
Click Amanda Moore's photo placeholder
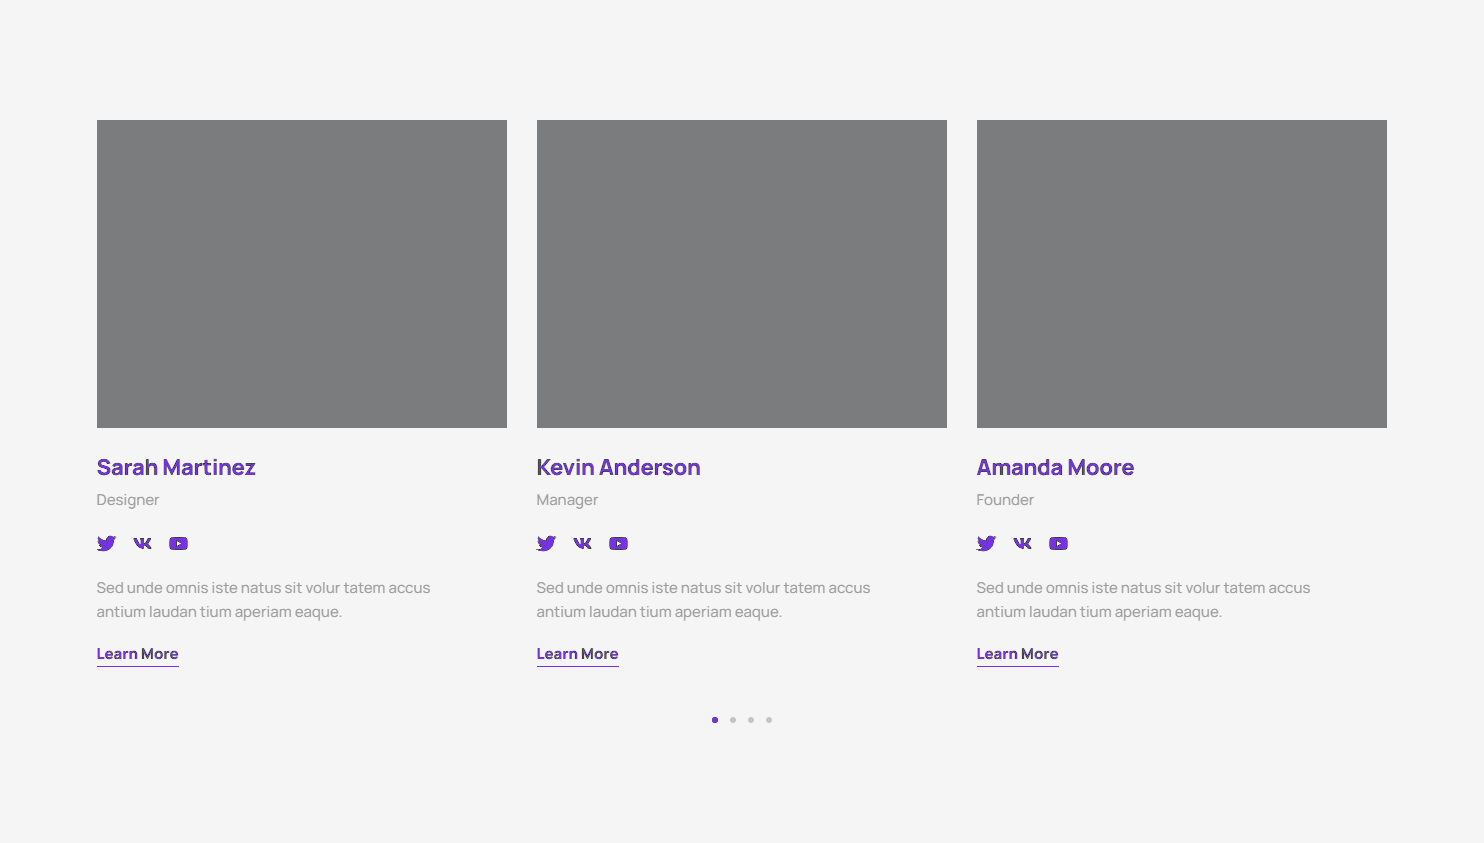[1181, 274]
